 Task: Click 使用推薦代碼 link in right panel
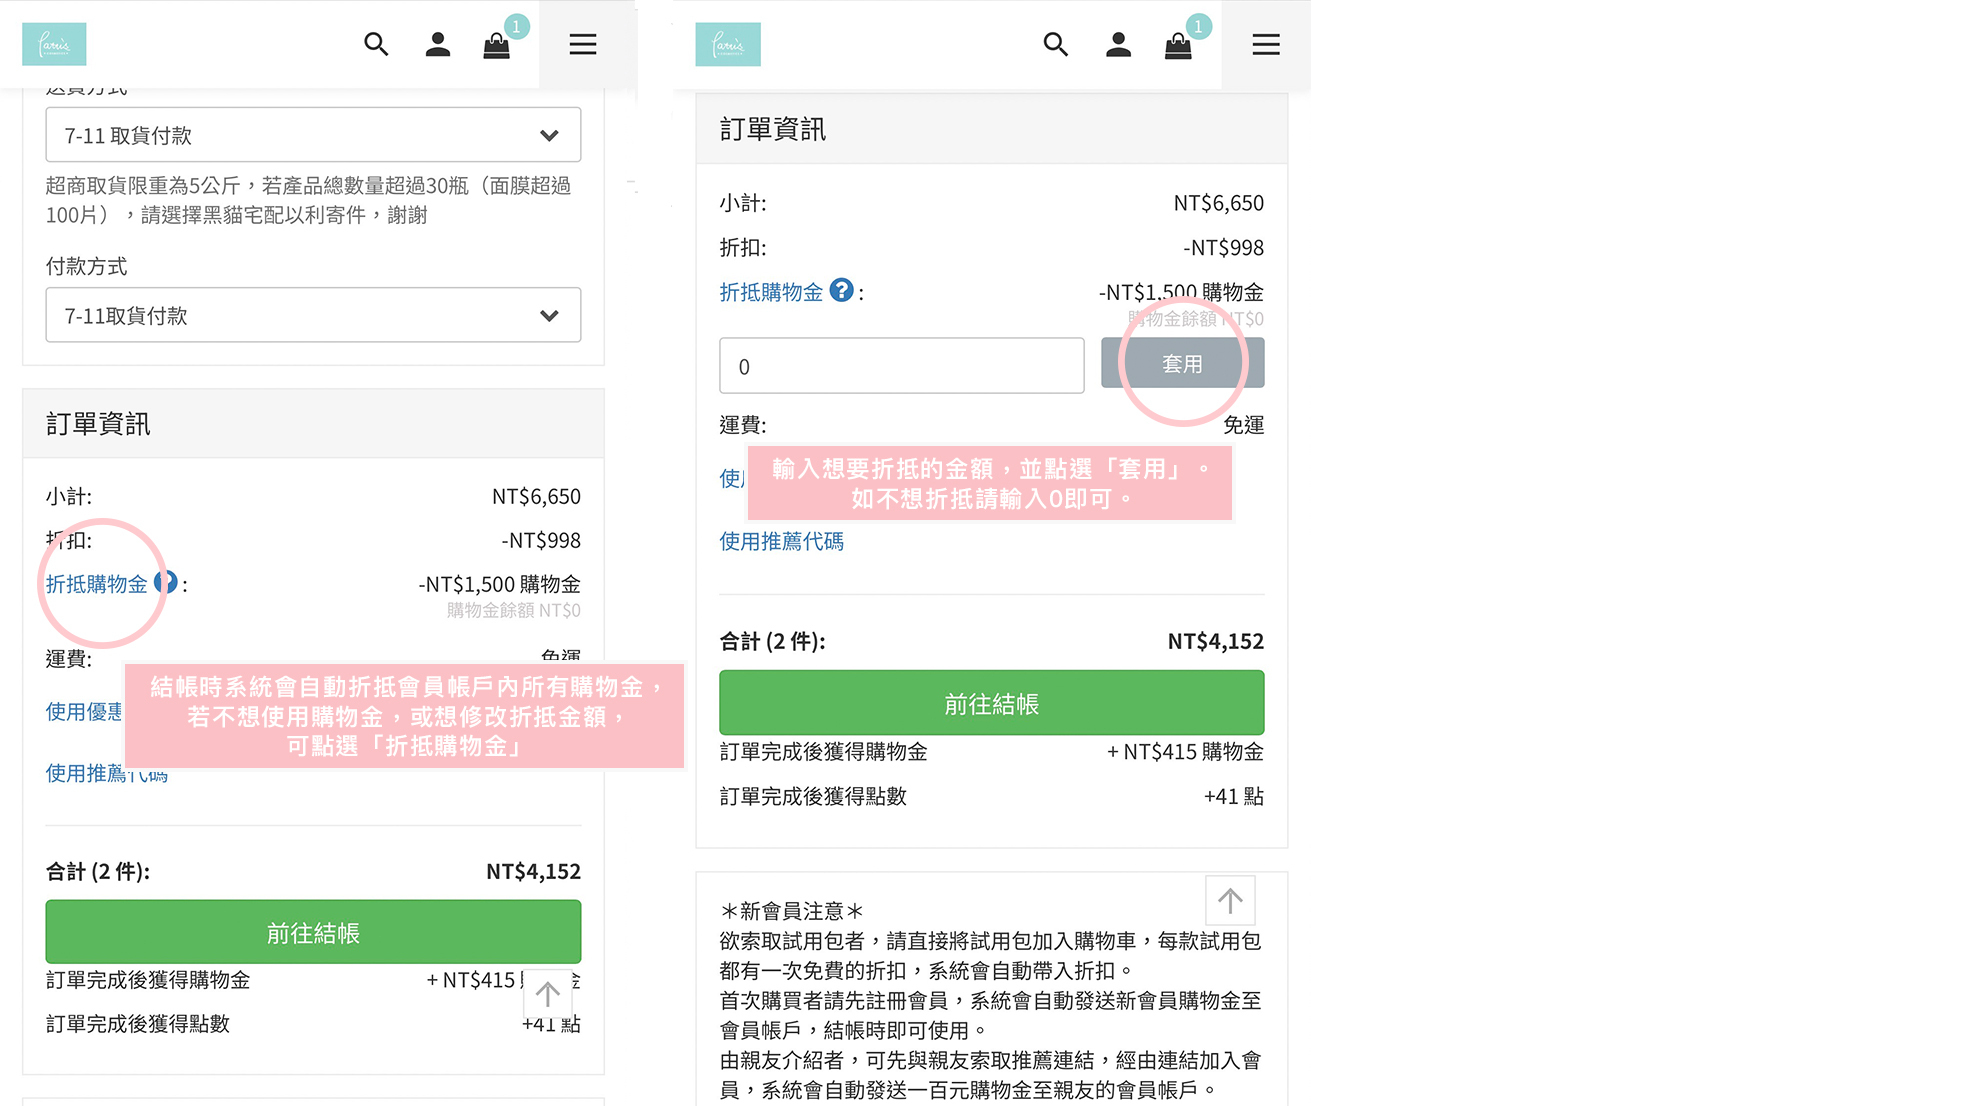781,541
